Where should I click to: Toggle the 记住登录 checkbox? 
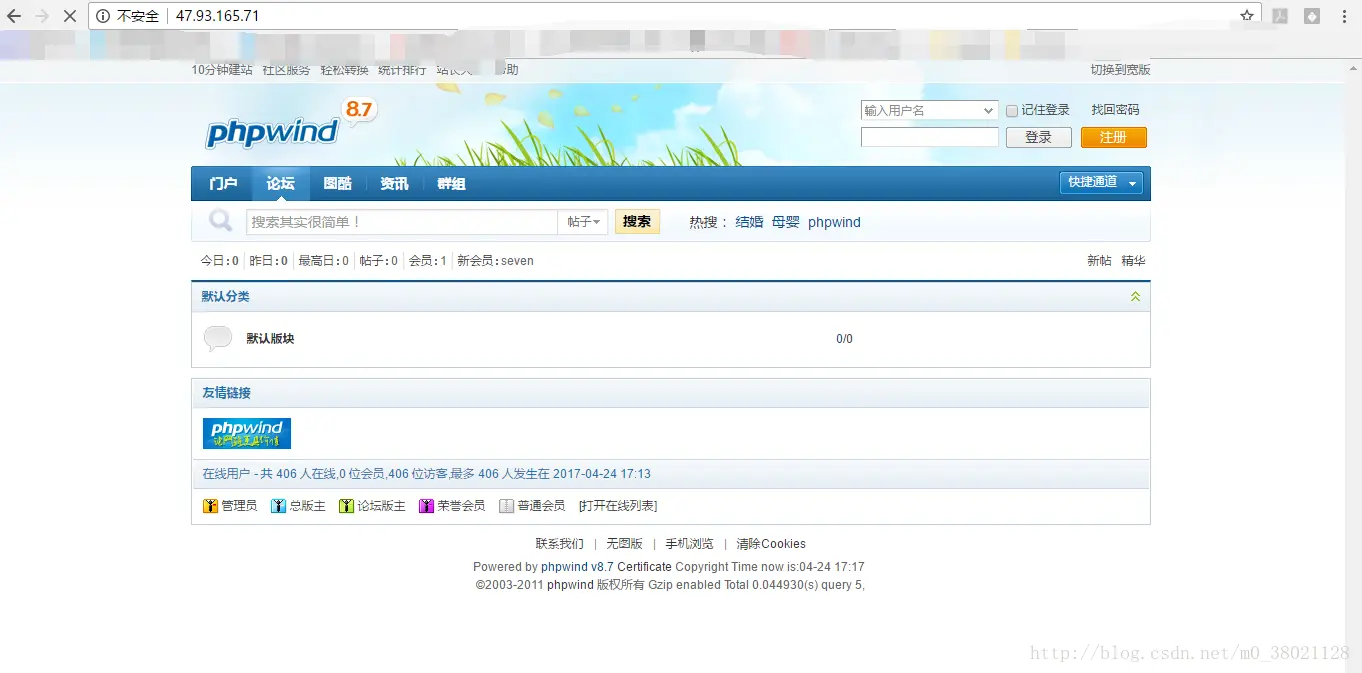click(x=1012, y=111)
